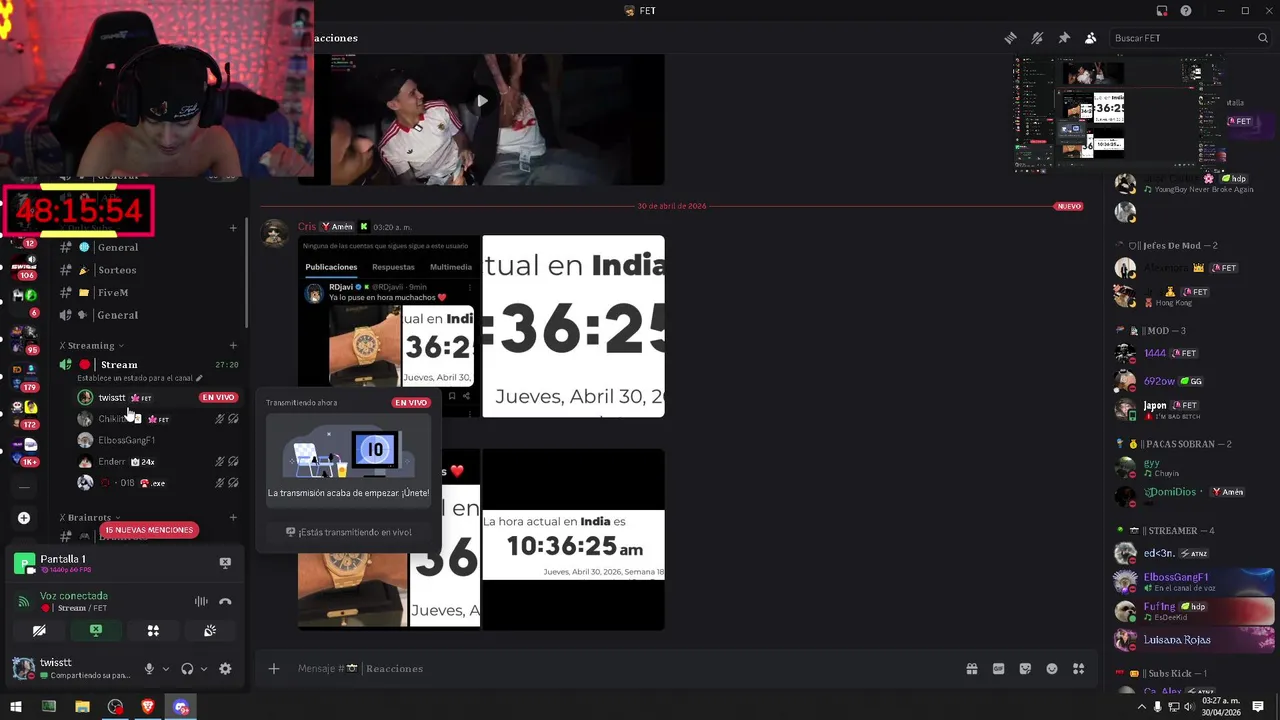Play the video in chat
This screenshot has width=1280, height=720.
(x=482, y=100)
